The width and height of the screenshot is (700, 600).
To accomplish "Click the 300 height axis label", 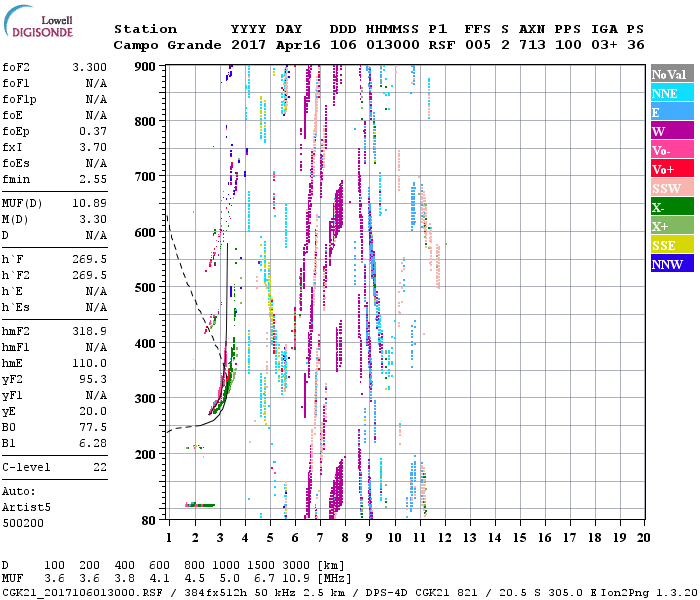I will click(x=145, y=399).
